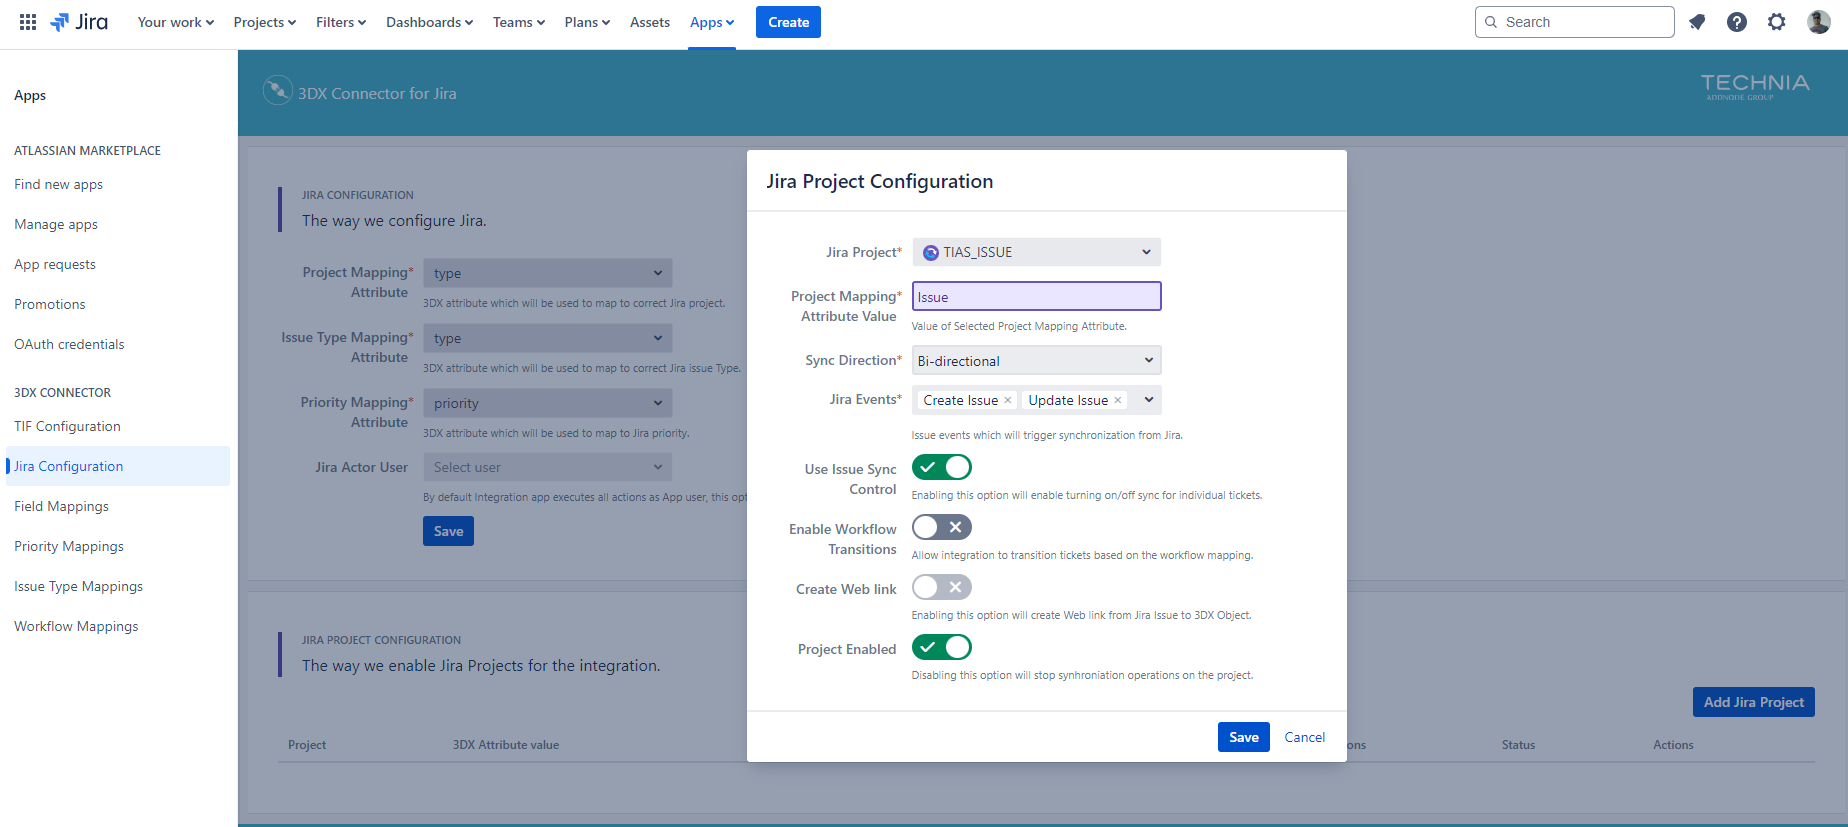The image size is (1848, 827).
Task: Open the help question mark icon
Action: tap(1737, 22)
